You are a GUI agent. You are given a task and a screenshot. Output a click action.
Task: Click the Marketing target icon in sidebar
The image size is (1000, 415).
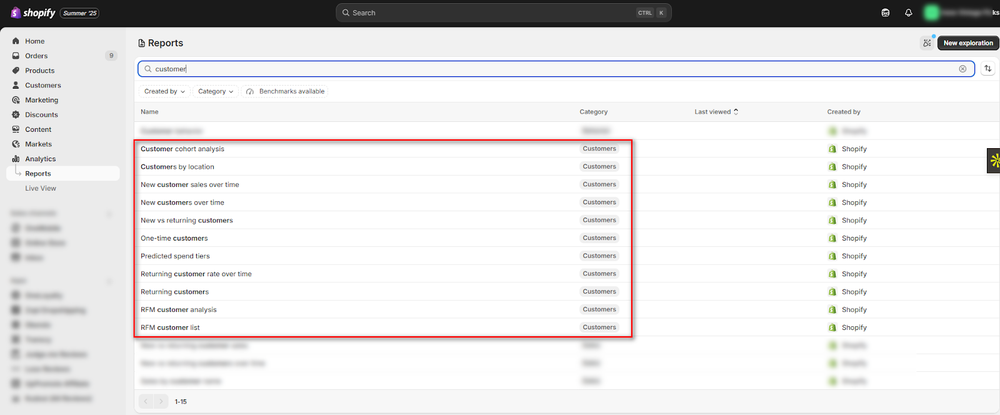[x=16, y=100]
